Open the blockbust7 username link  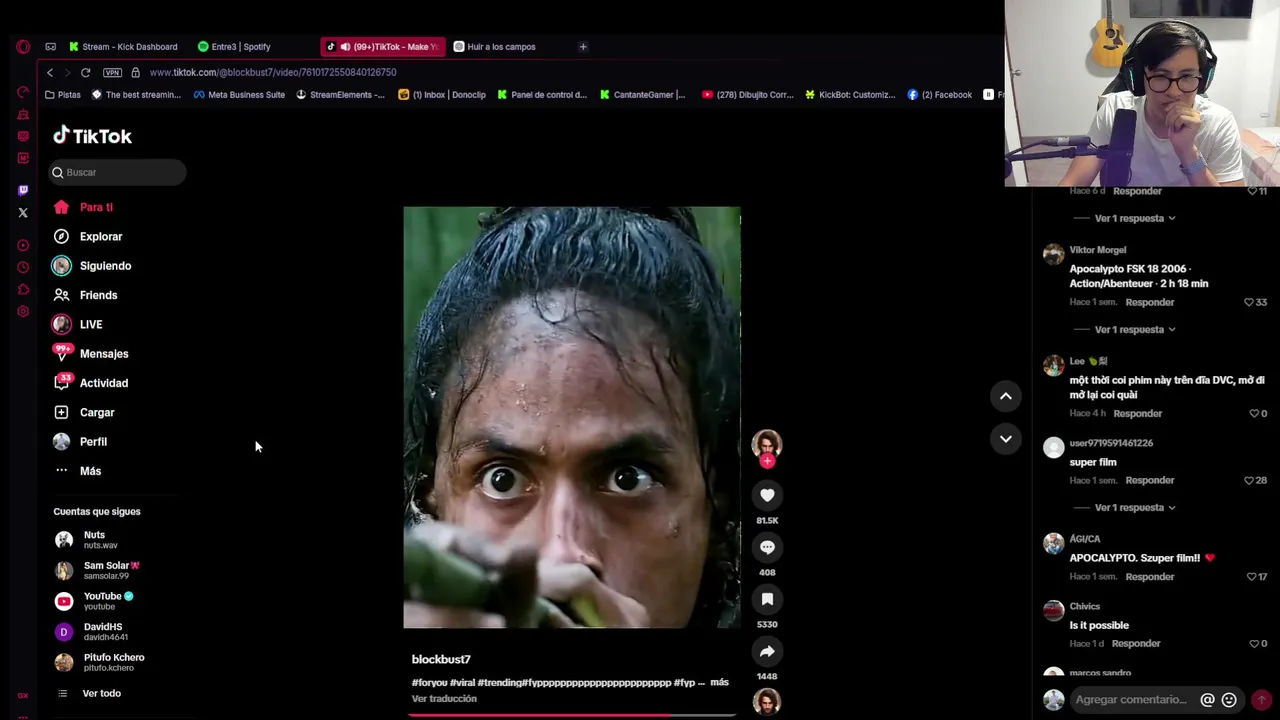[441, 659]
